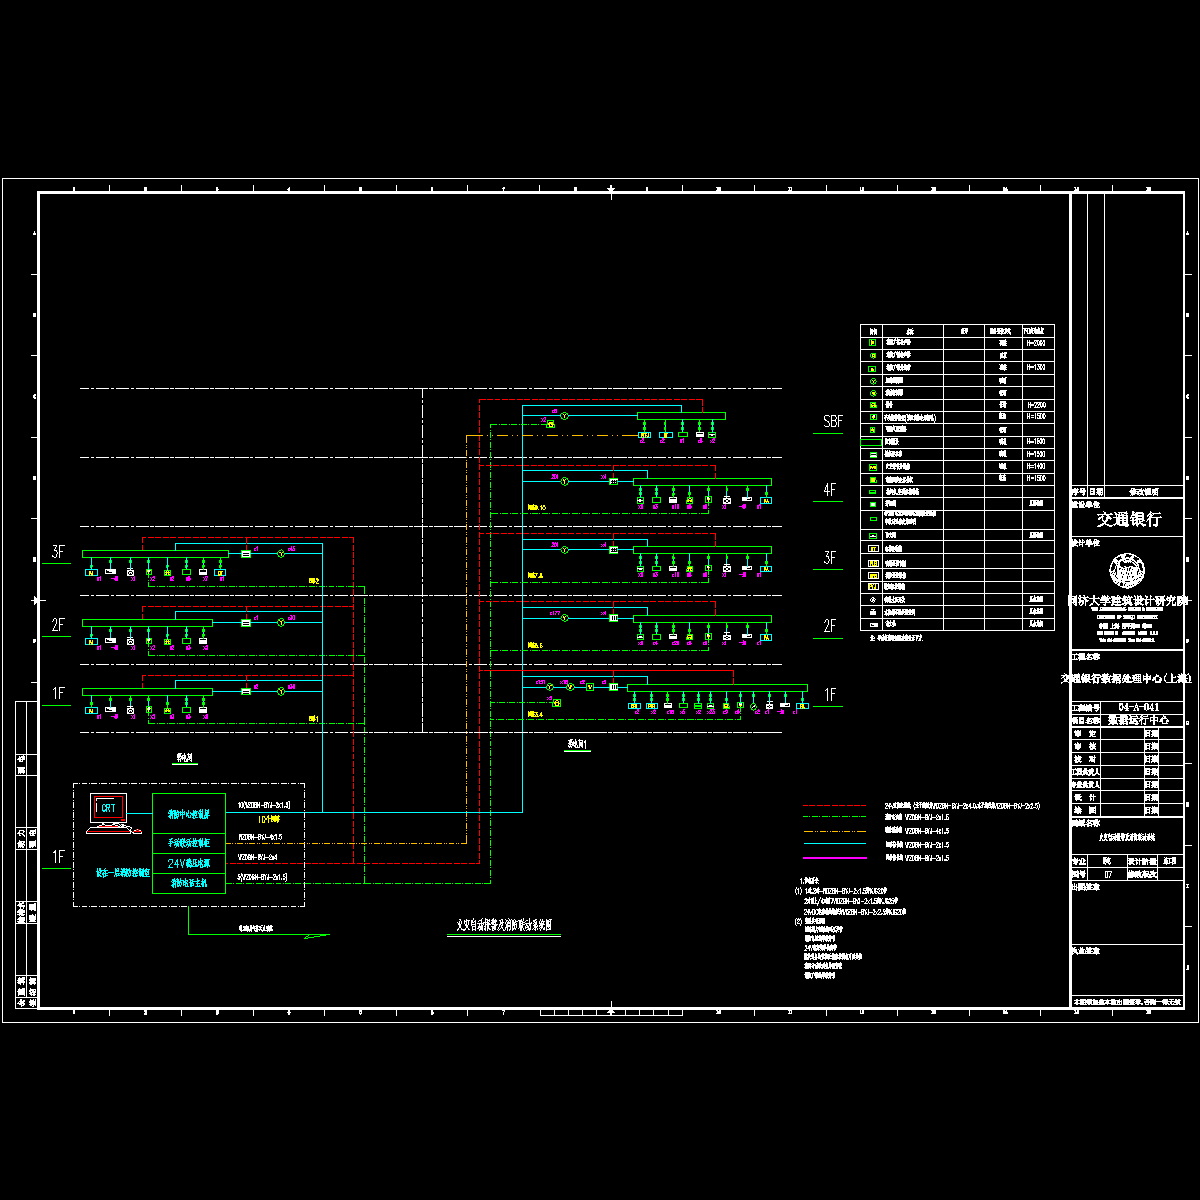1200x1200 pixels.
Task: Click the 10(VZDBH-BVJ-2x1.5) cable label
Action: click(264, 804)
